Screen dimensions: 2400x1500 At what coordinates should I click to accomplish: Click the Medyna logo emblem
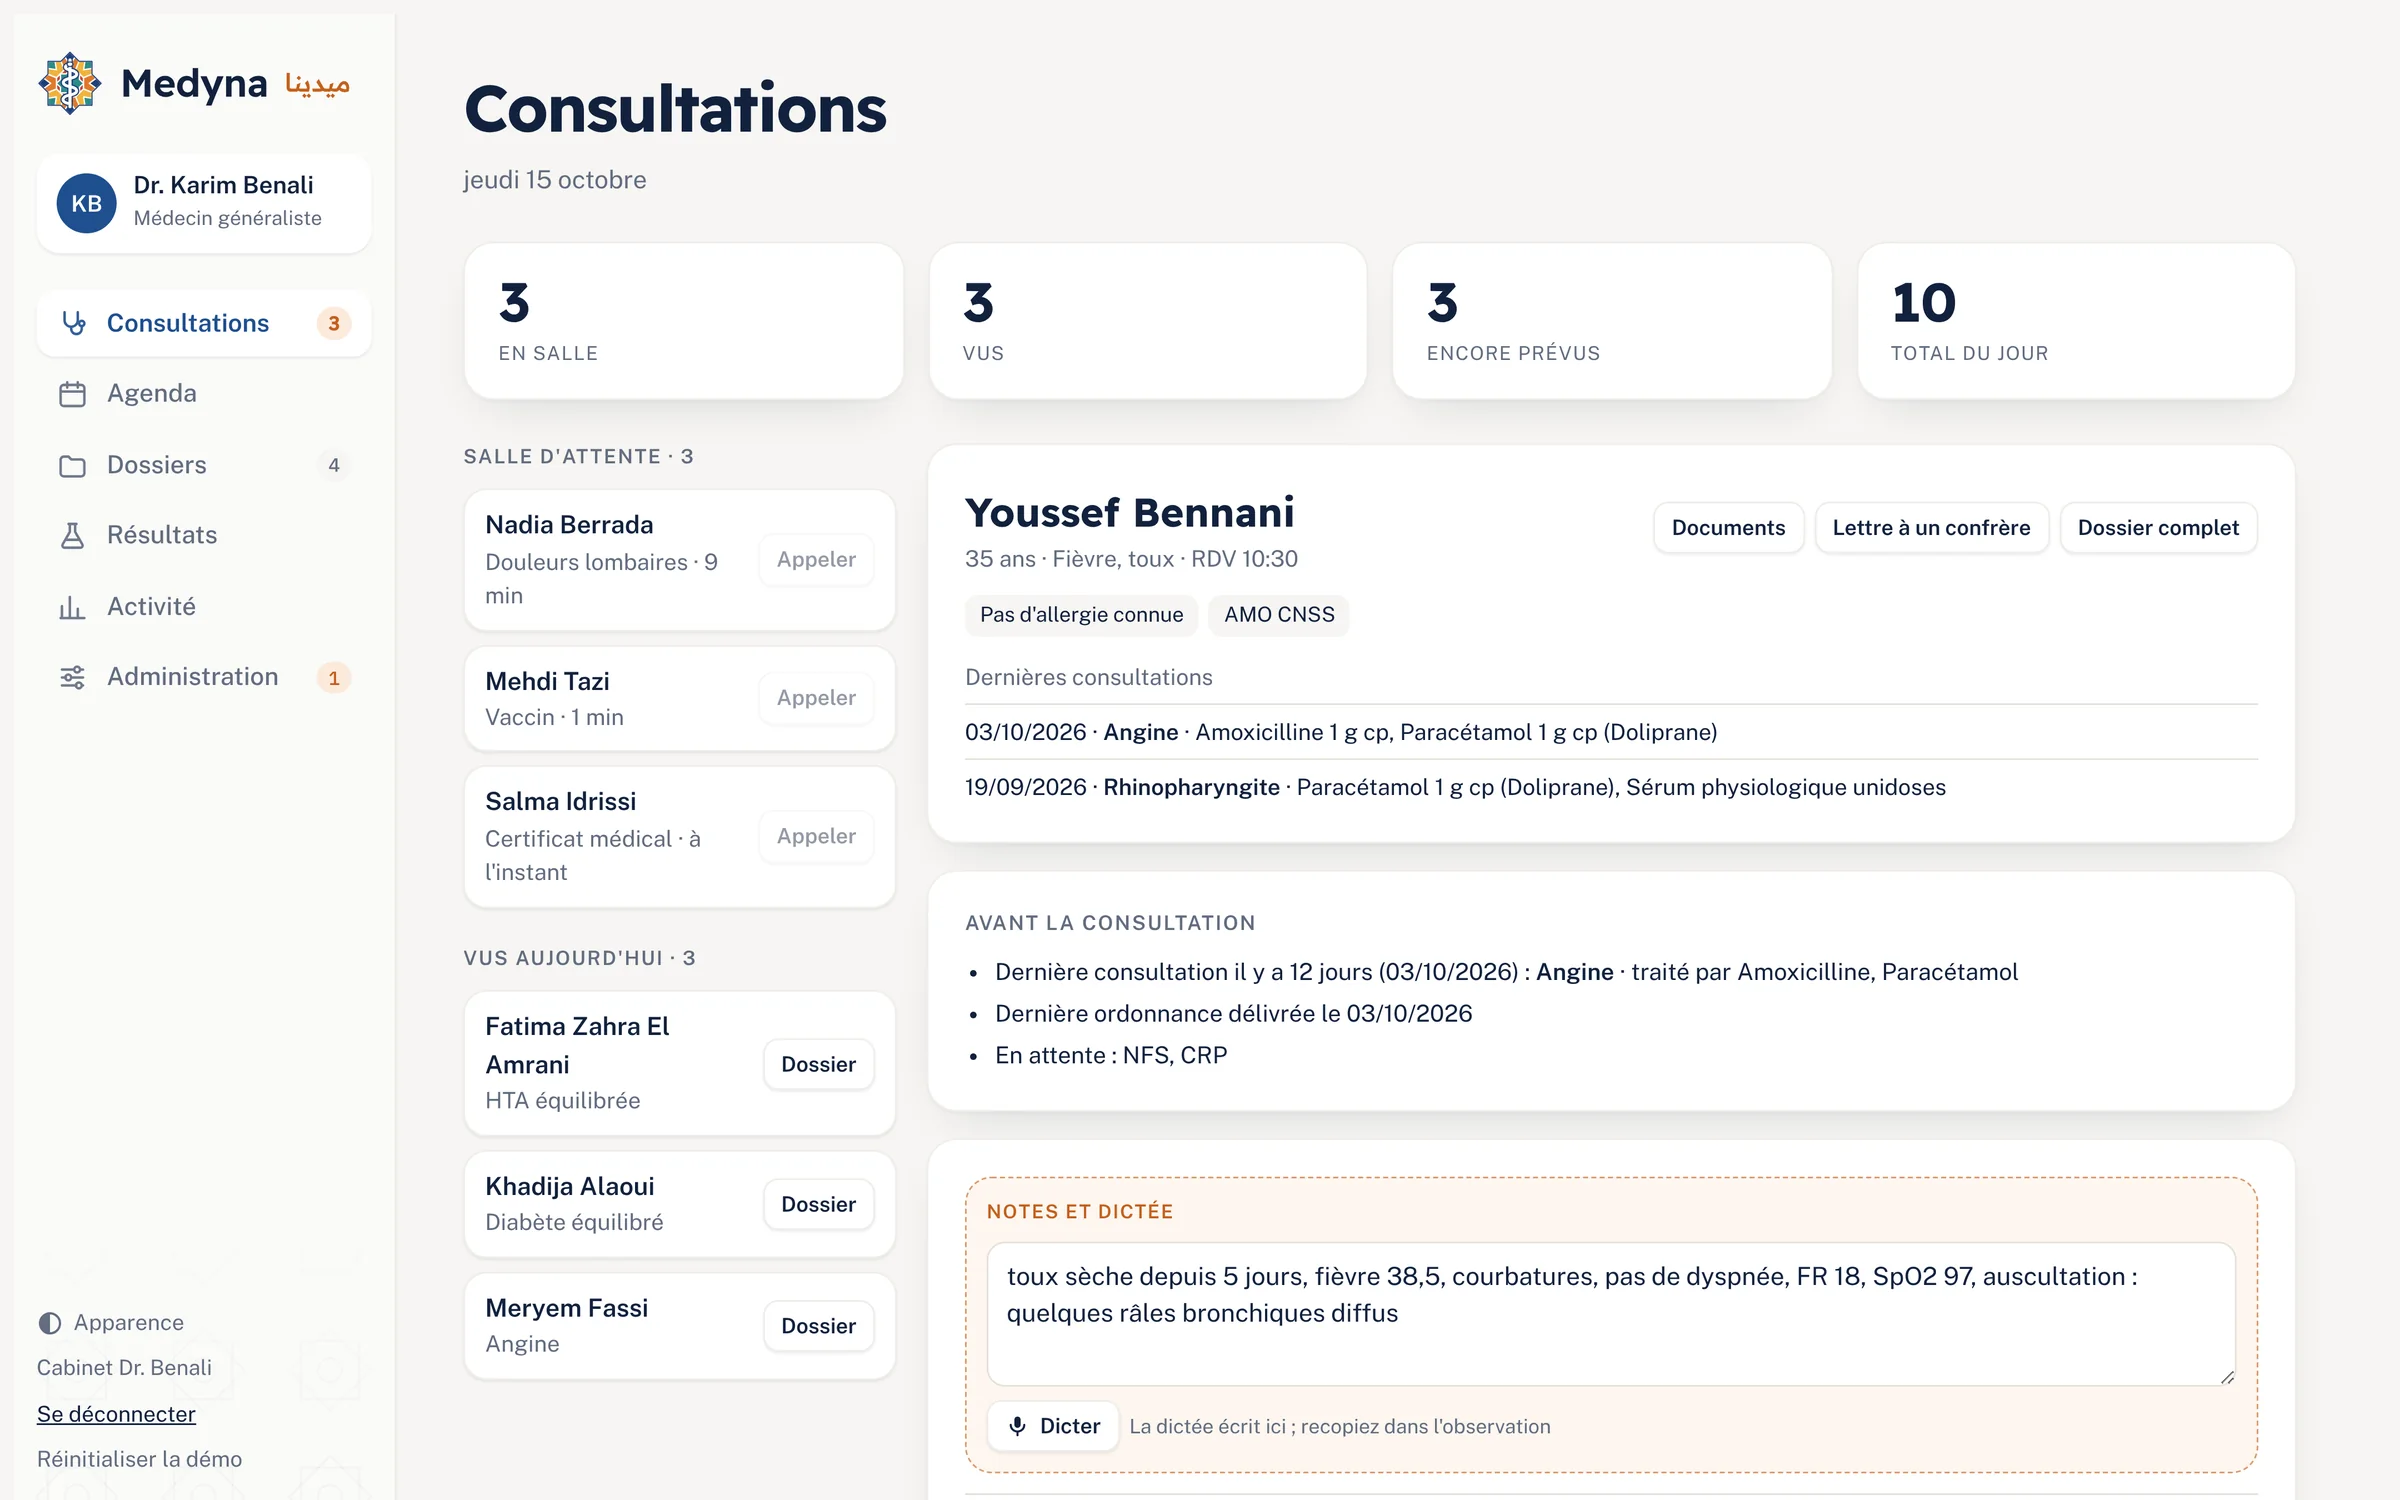(69, 83)
